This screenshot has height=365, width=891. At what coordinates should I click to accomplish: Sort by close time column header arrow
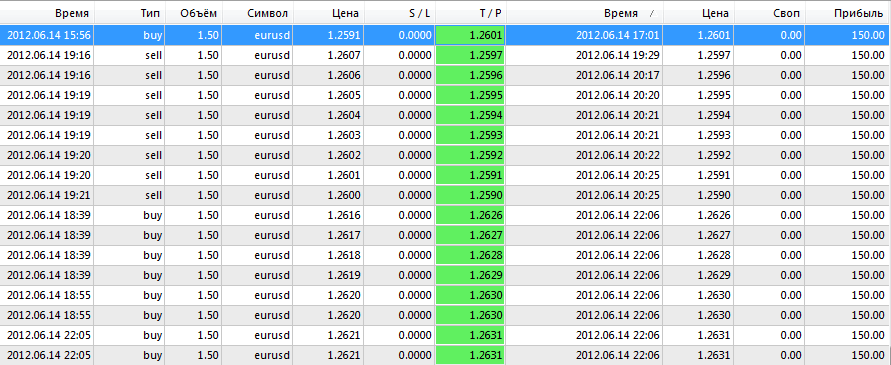pyautogui.click(x=651, y=13)
